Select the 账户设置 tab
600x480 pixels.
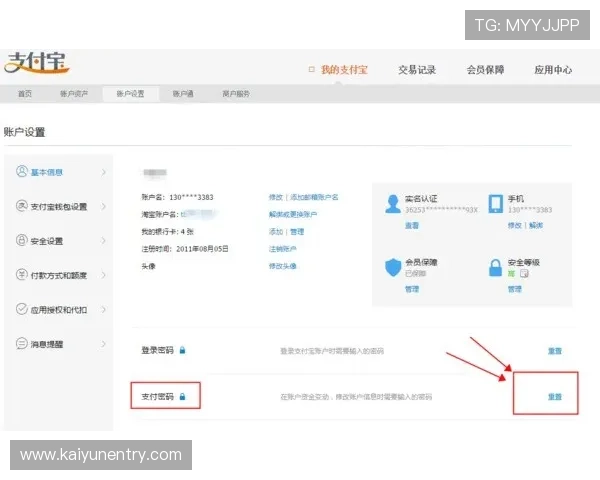[x=130, y=94]
